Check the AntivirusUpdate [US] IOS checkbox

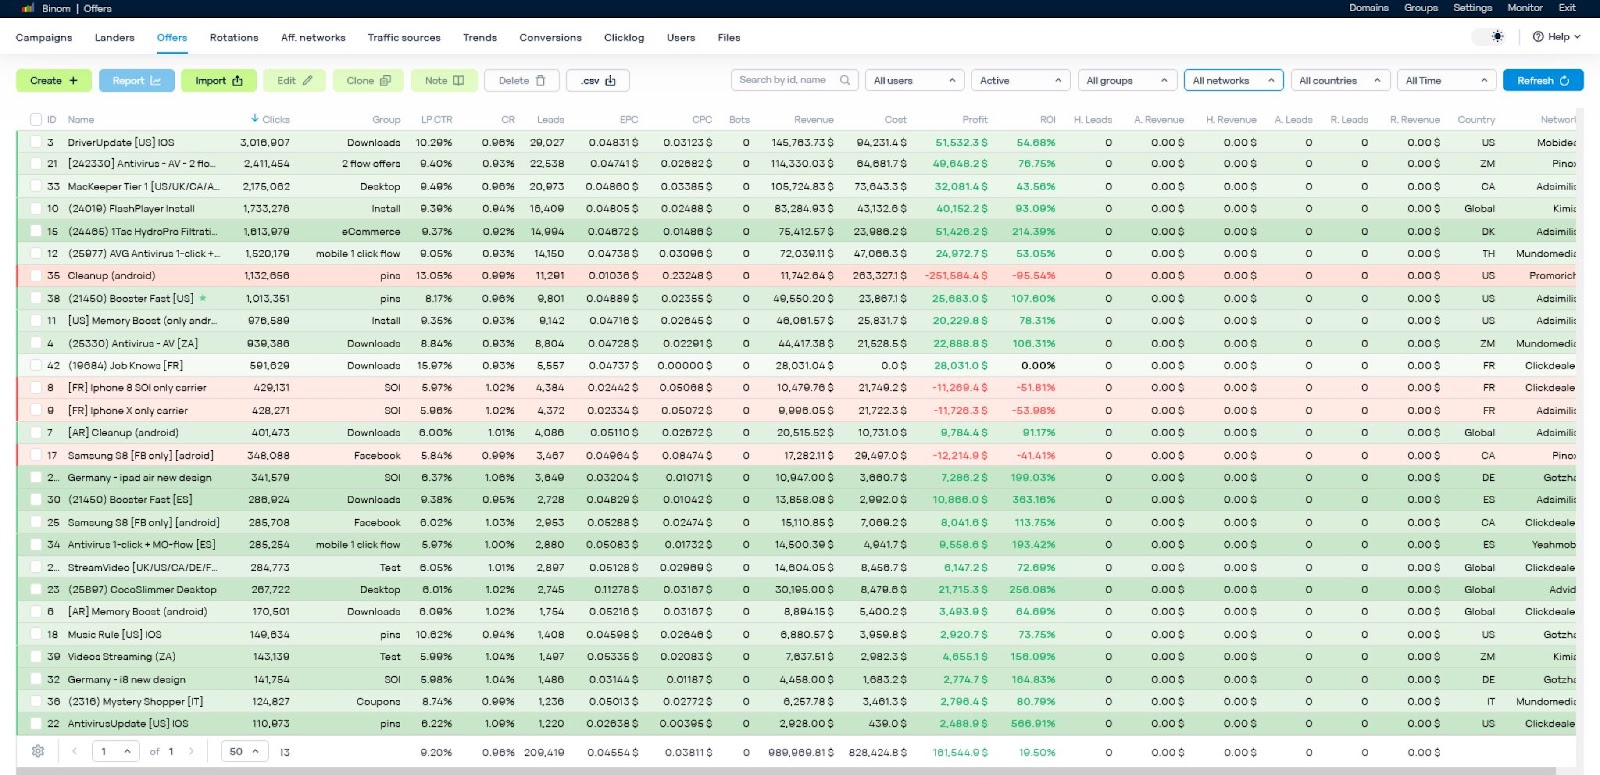coord(36,723)
